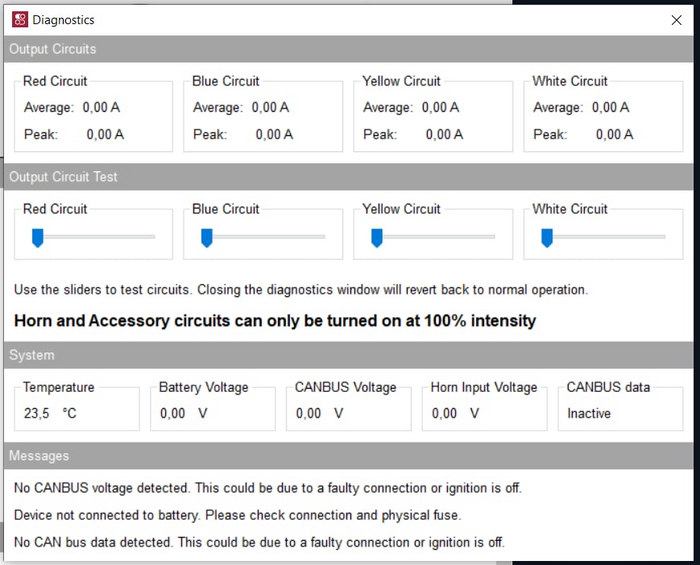The image size is (700, 565).
Task: Click the Blue Circuit test slider handle
Action: click(x=207, y=237)
